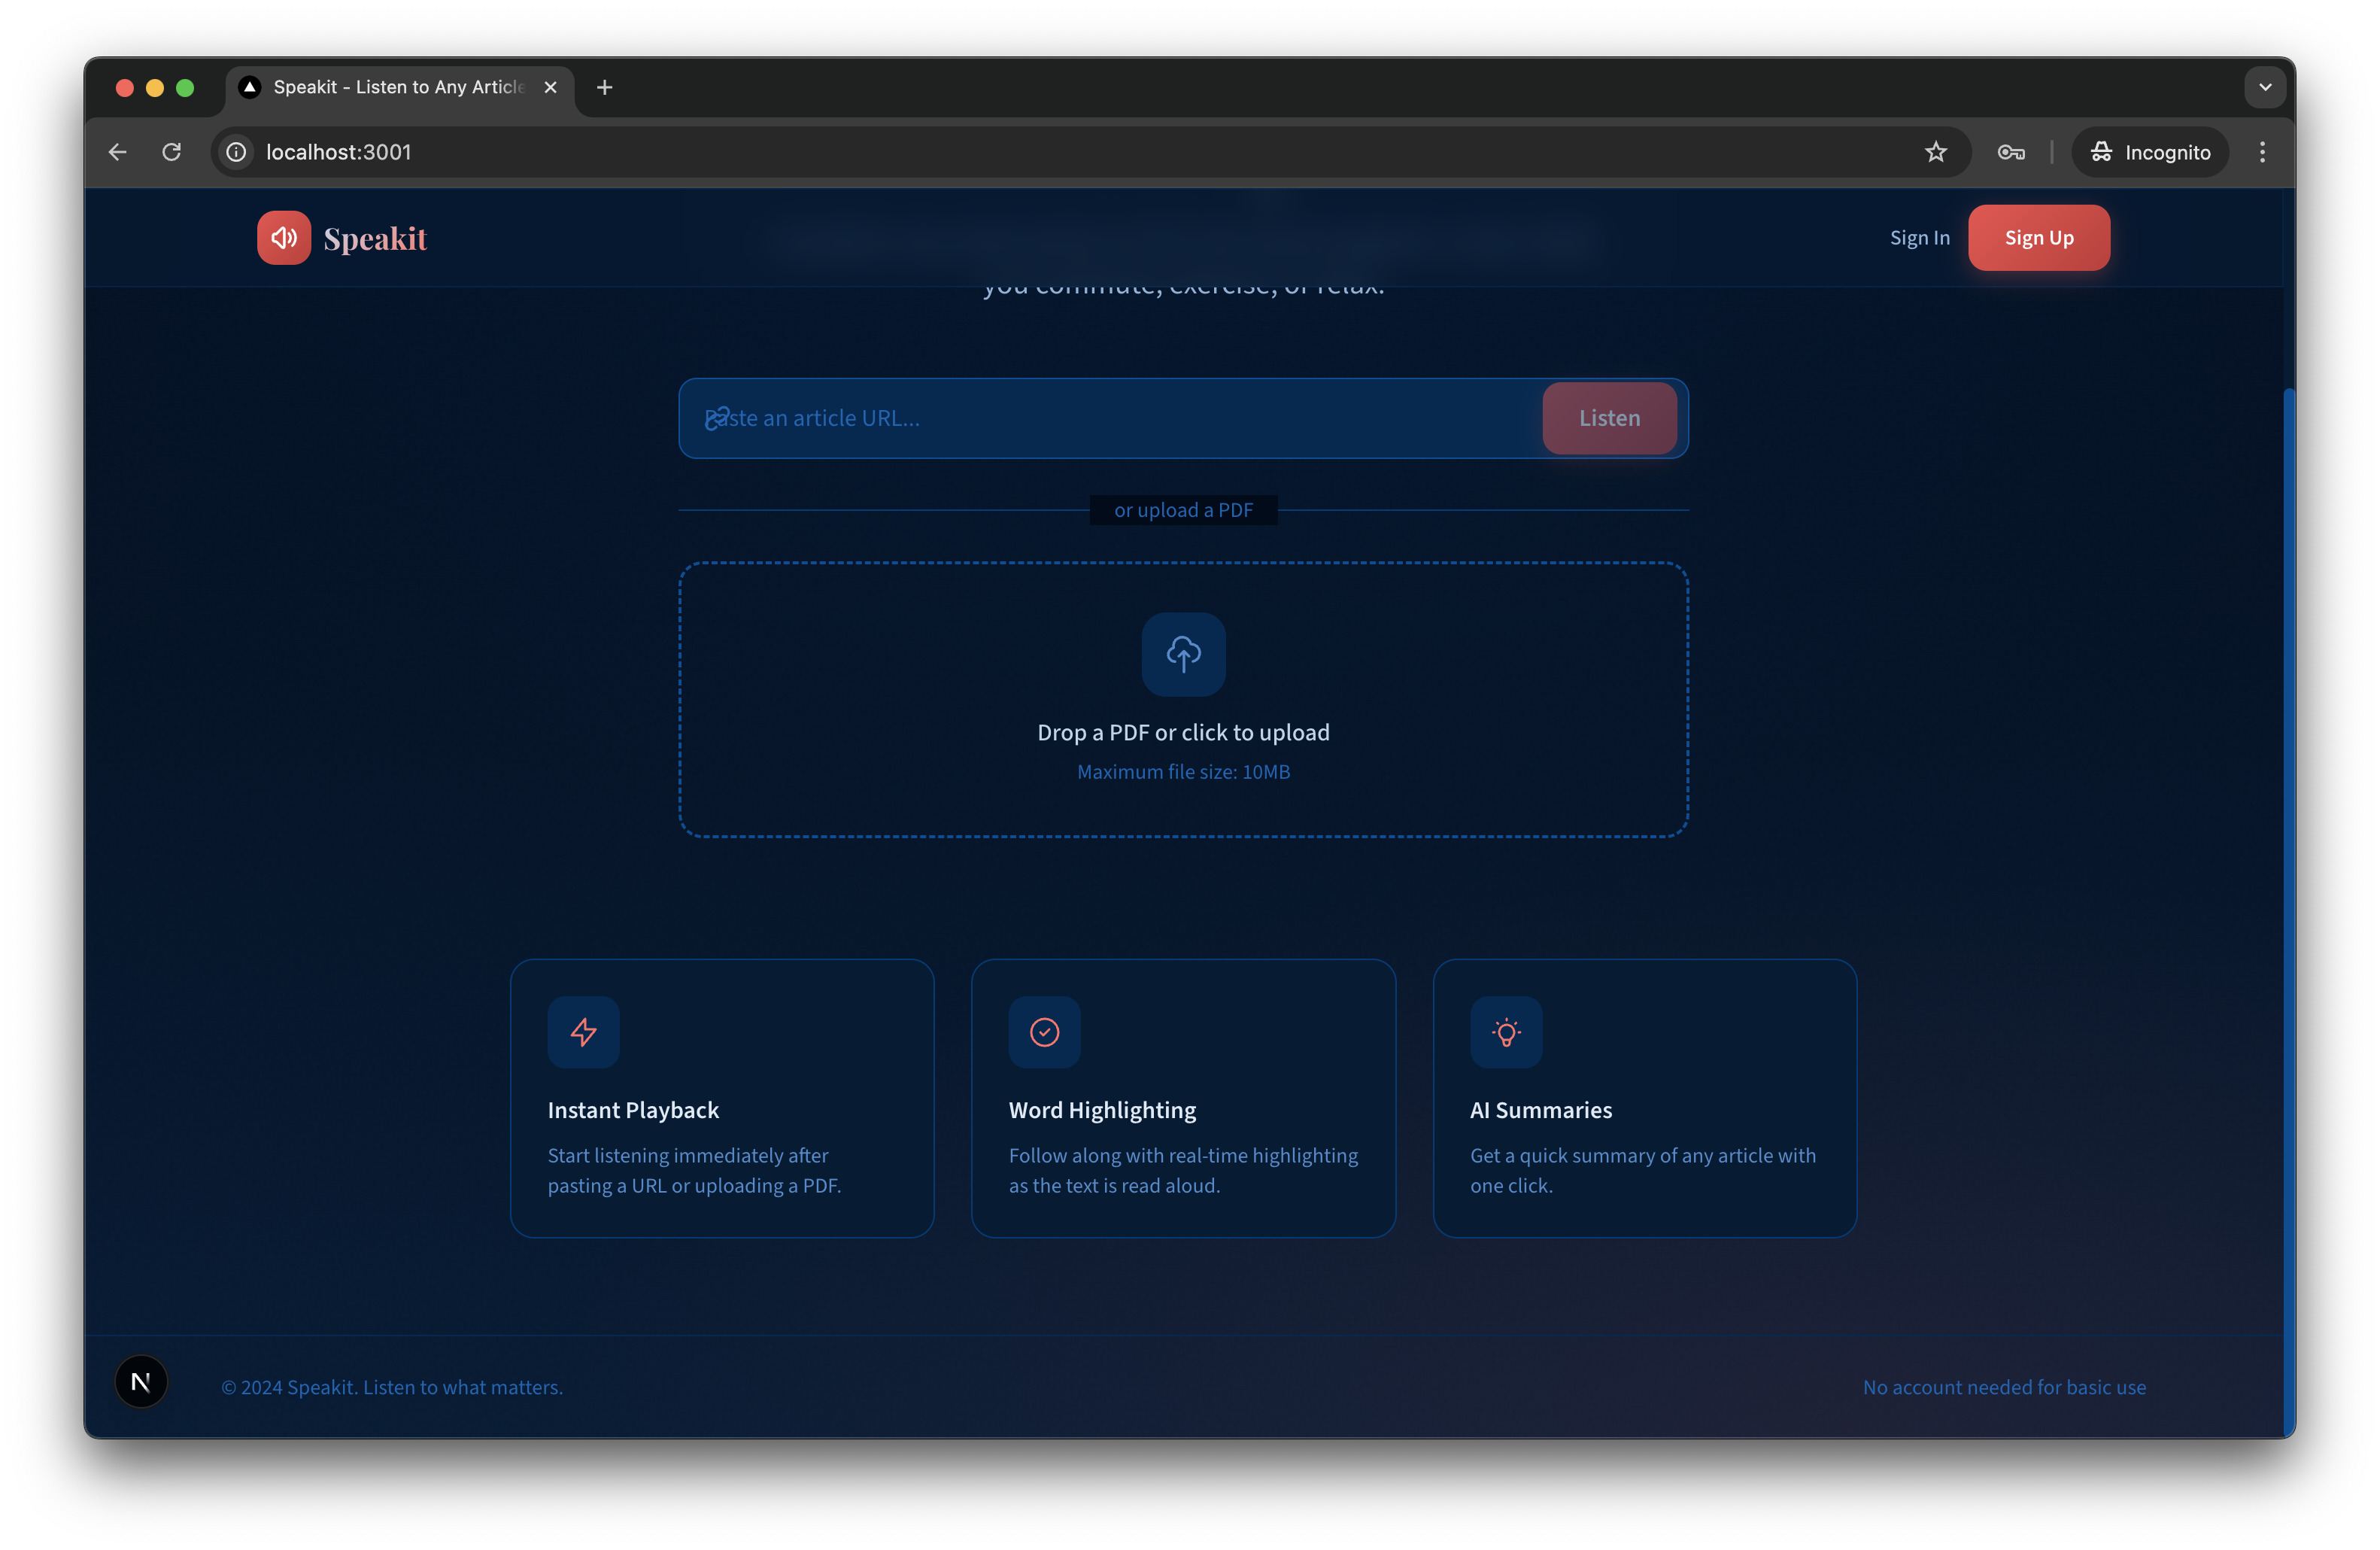The width and height of the screenshot is (2380, 1550).
Task: Open the password key icon
Action: (2011, 152)
